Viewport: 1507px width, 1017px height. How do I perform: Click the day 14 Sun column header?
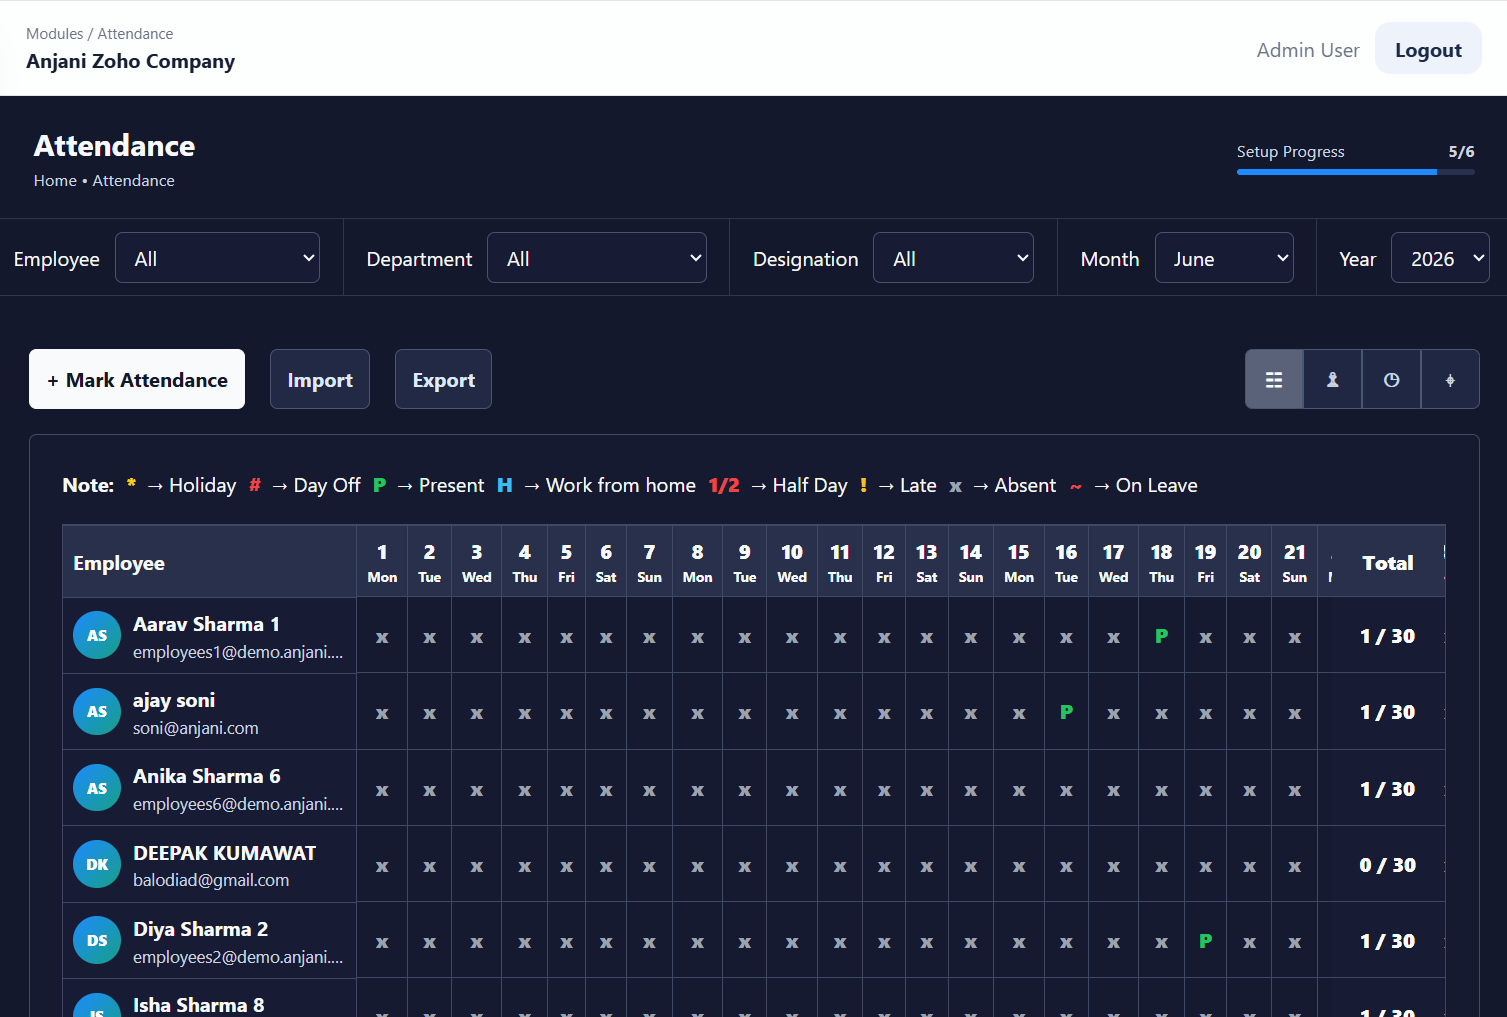coord(970,563)
